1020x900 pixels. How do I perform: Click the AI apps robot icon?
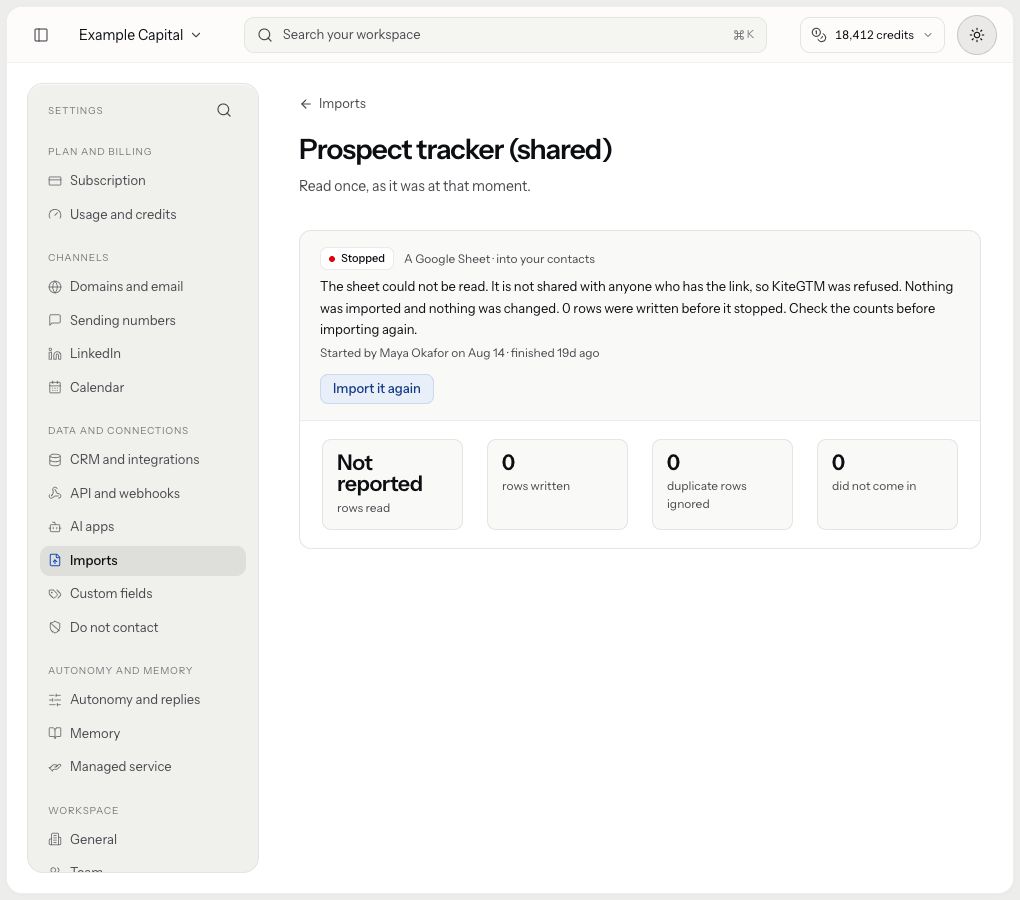tap(55, 527)
